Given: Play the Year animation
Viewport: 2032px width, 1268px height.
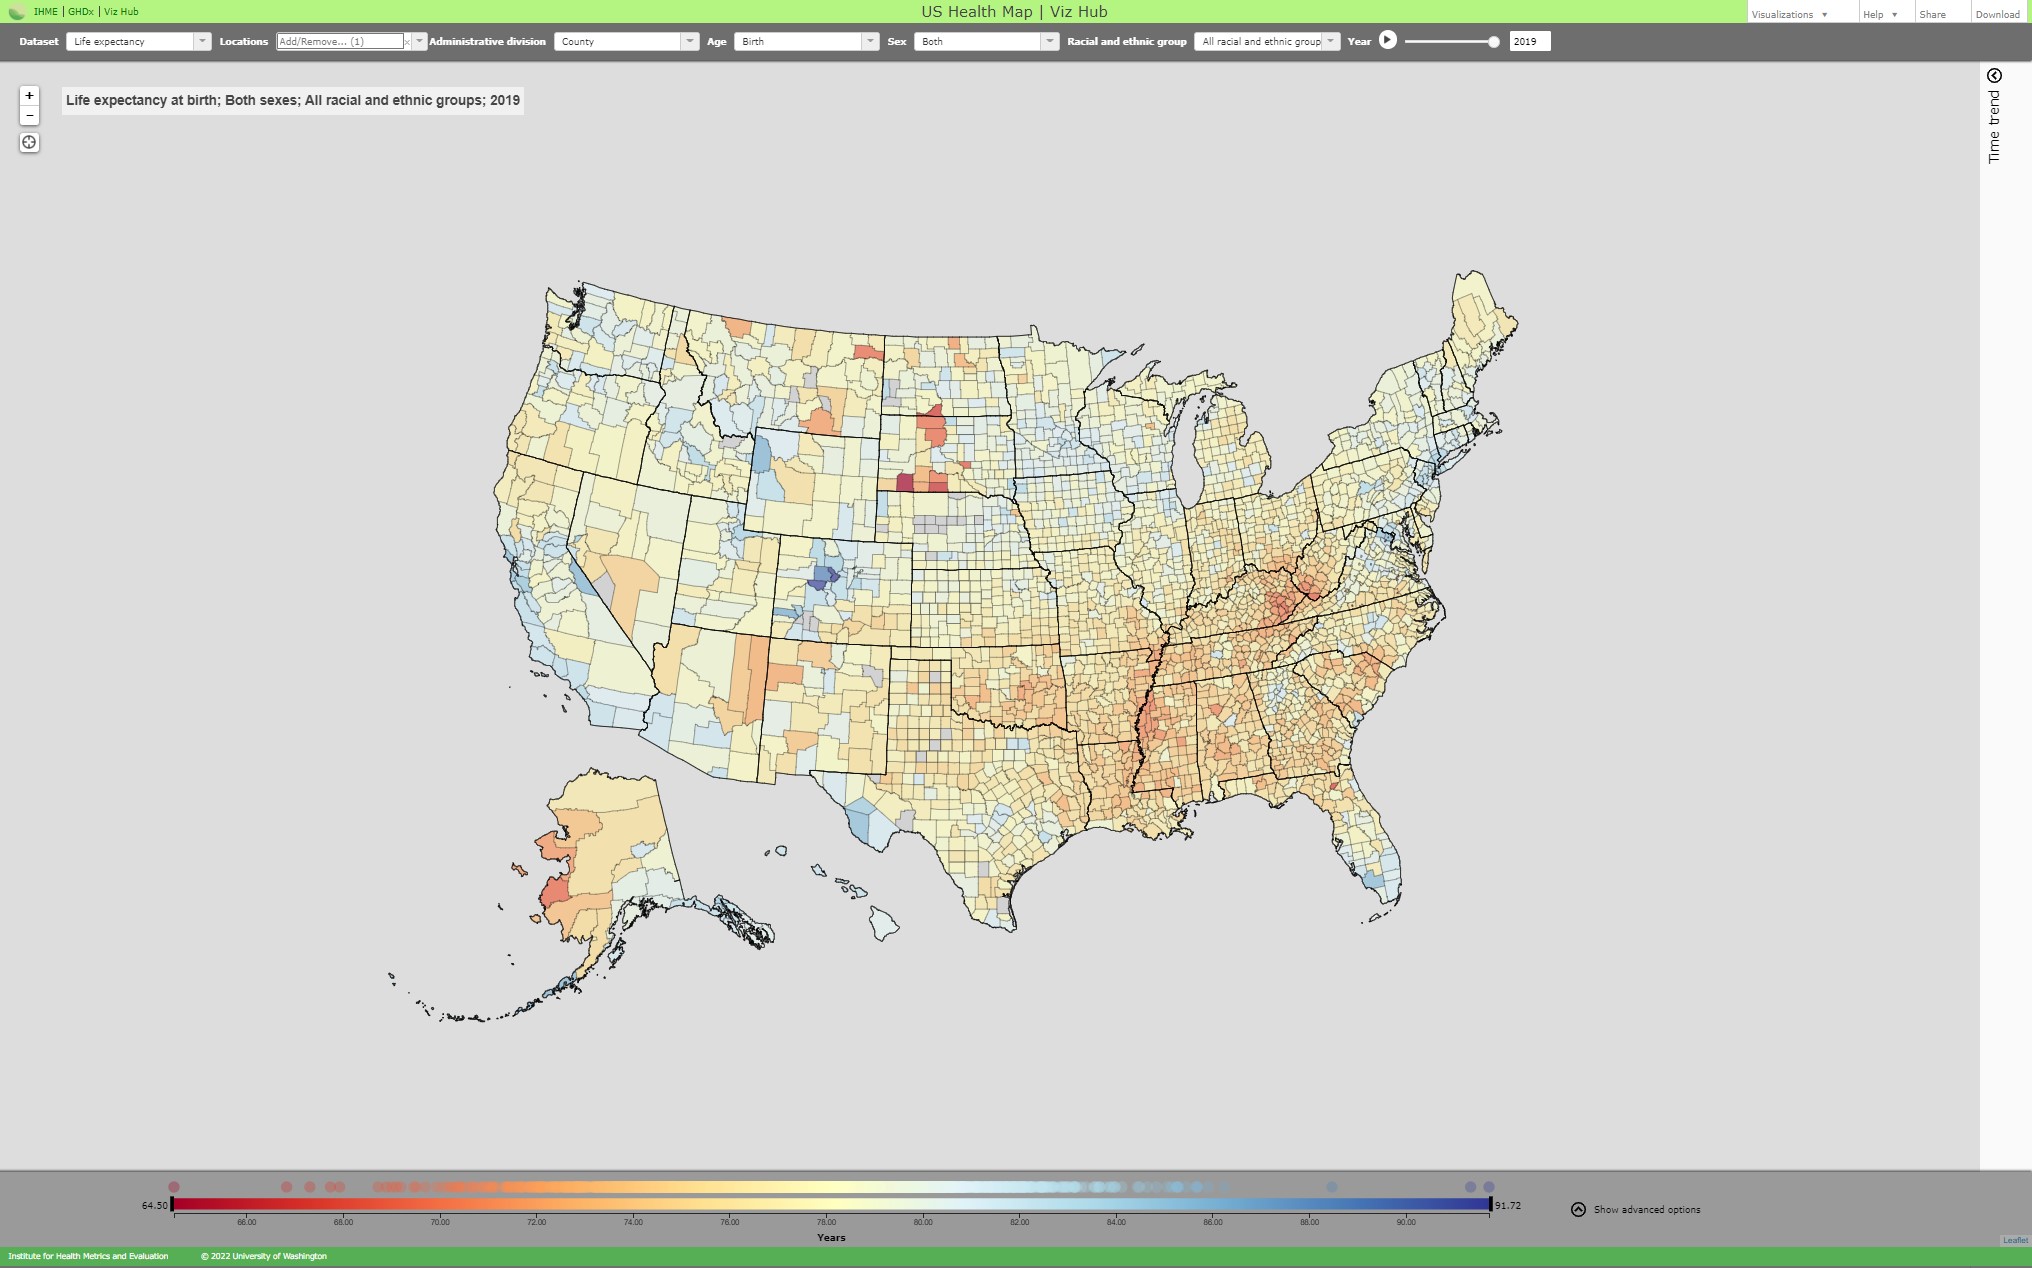Looking at the screenshot, I should tap(1387, 40).
